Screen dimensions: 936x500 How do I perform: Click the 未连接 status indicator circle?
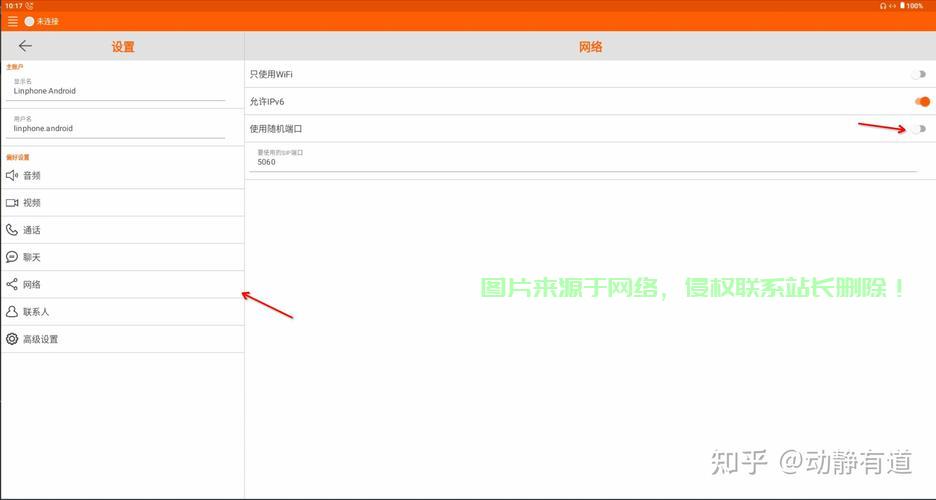coord(29,21)
